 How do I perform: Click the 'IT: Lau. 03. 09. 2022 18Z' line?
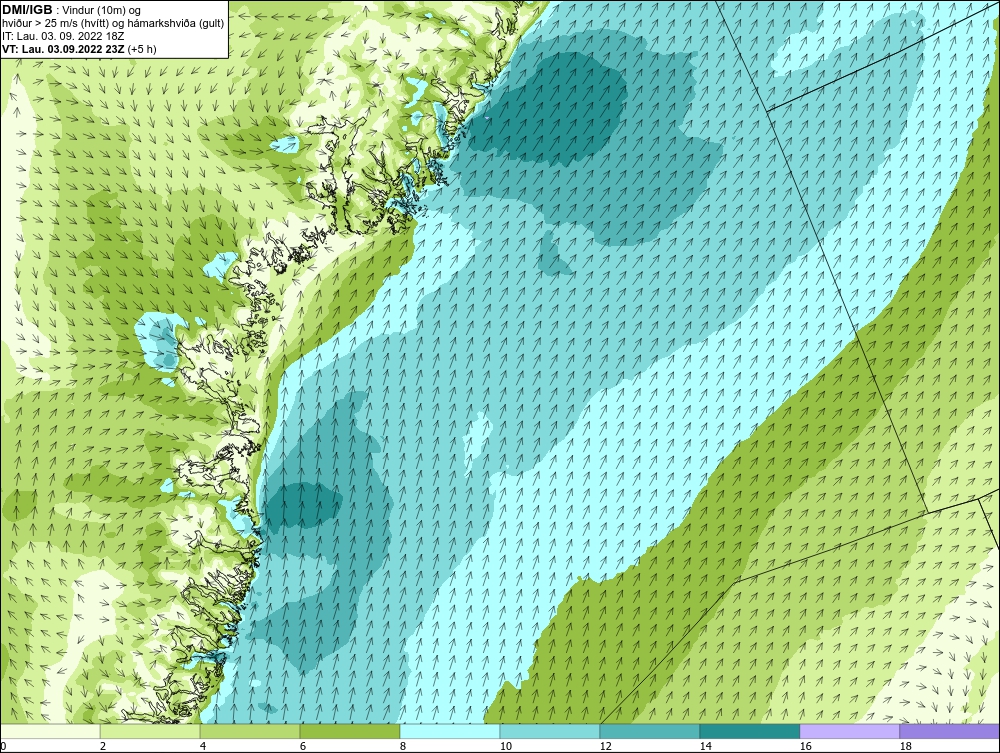click(x=62, y=36)
